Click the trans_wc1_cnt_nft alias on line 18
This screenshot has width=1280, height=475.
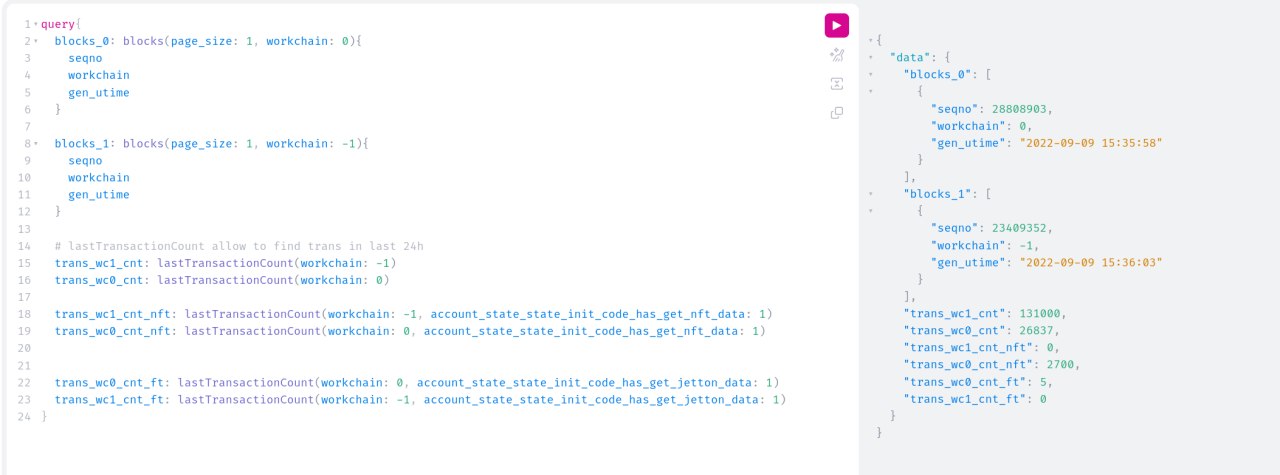(x=113, y=314)
